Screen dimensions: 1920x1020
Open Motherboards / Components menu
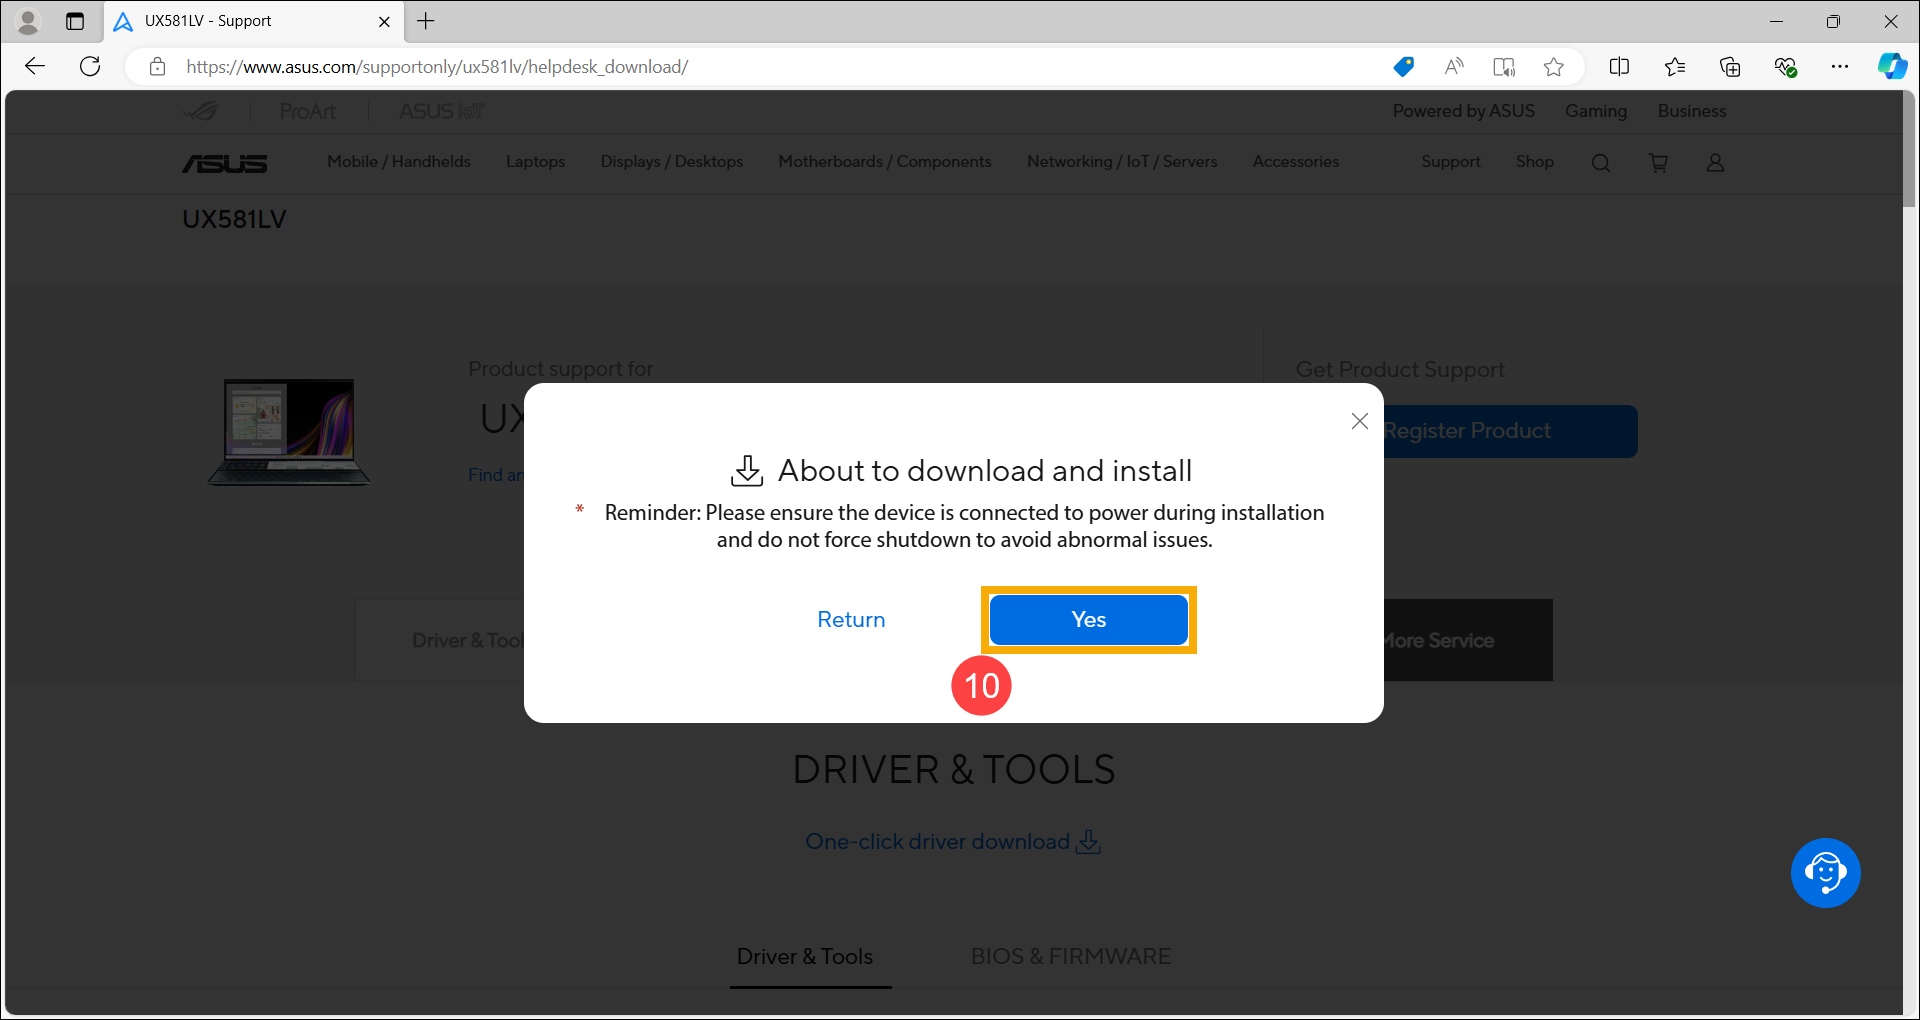[885, 162]
